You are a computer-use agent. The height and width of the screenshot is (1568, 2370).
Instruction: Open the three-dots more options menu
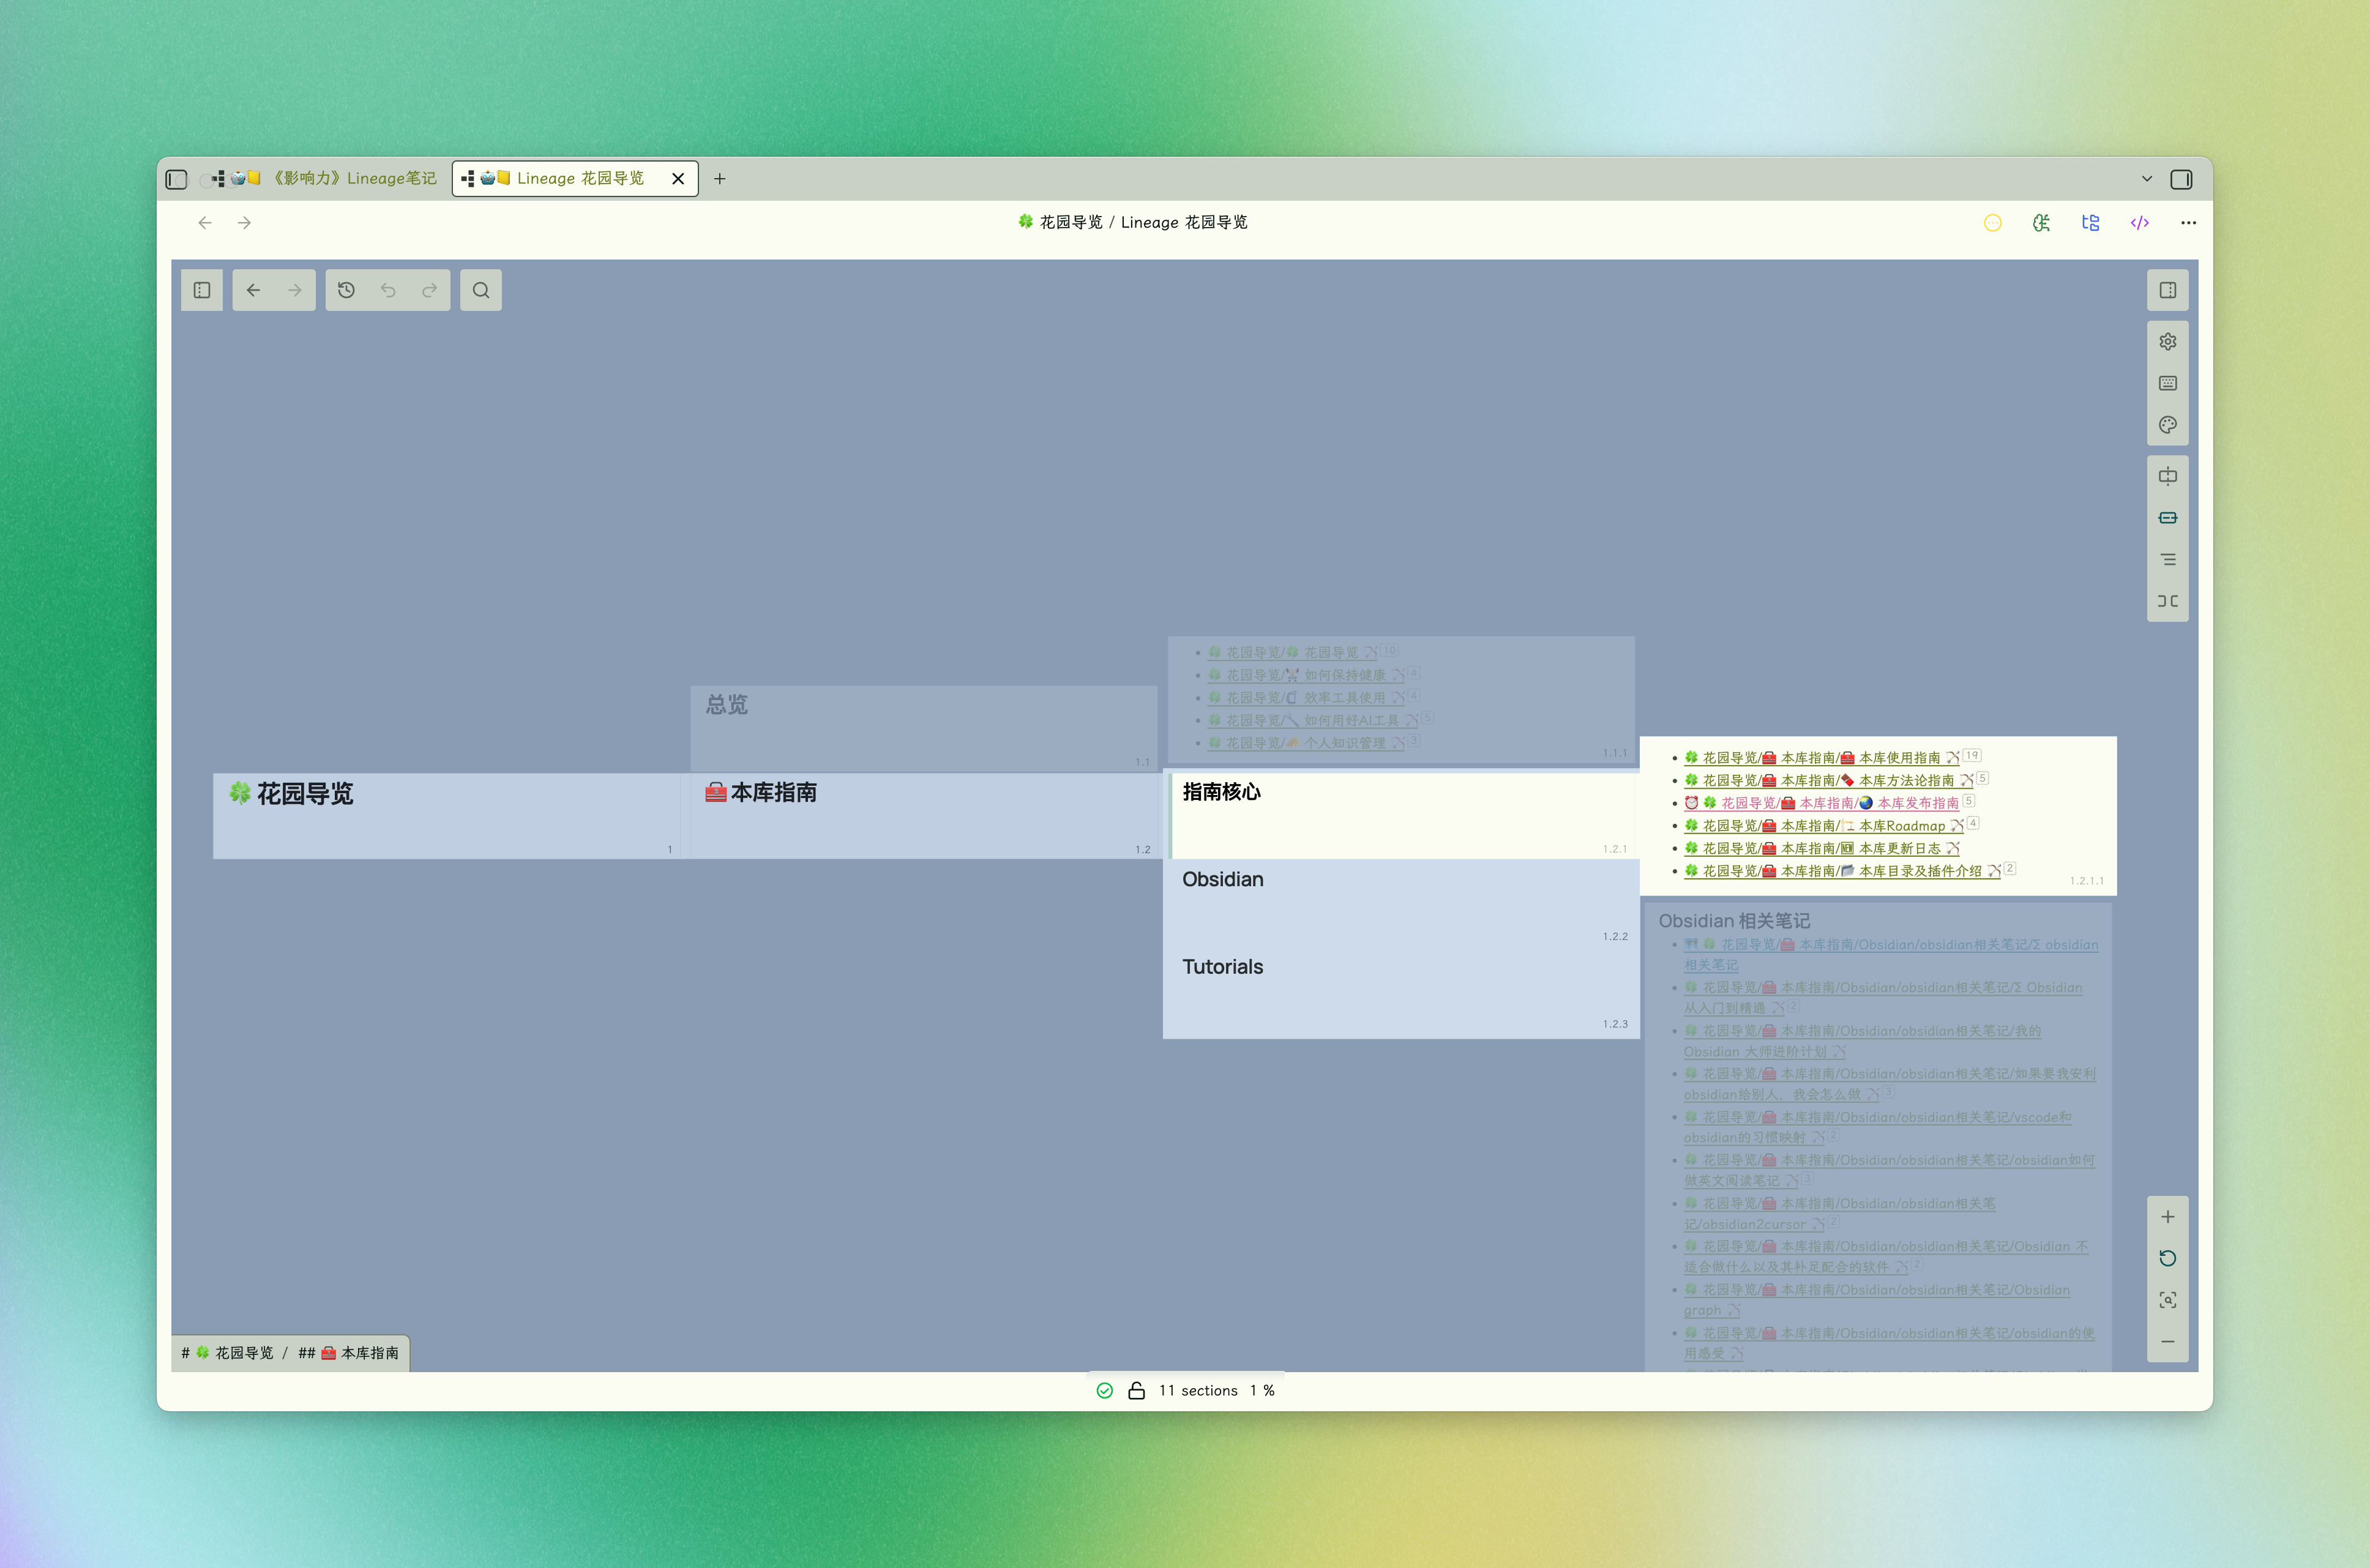(2188, 223)
